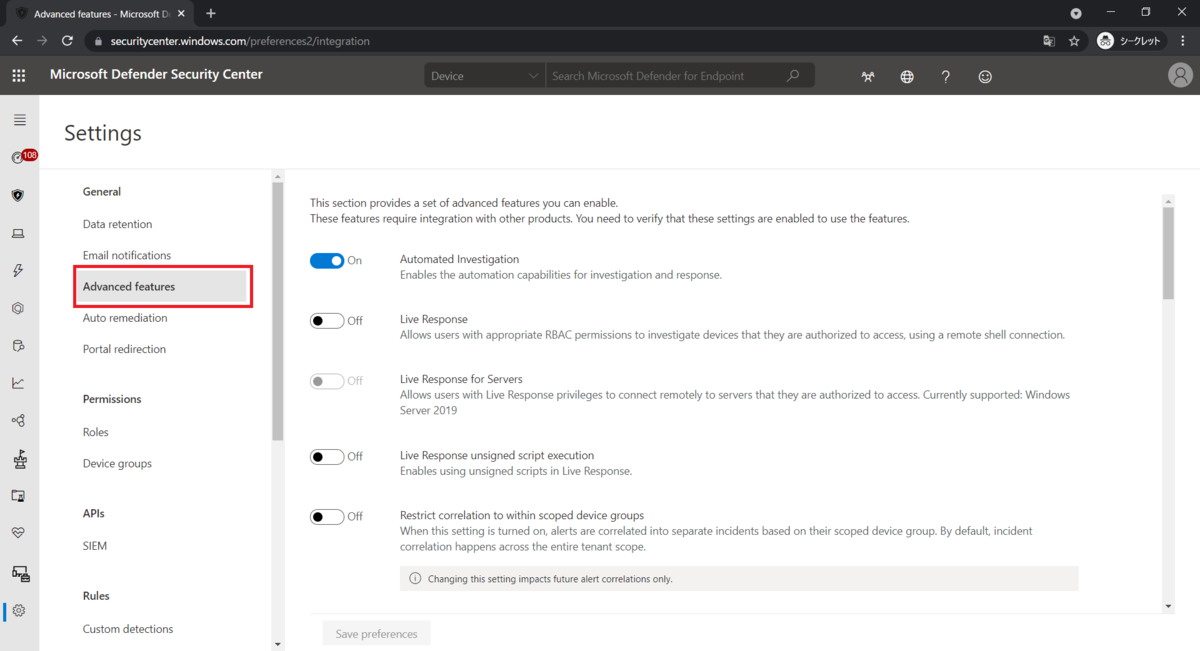Open the Chrome three-dot menu
Viewport: 1200px width, 651px height.
pos(1182,41)
